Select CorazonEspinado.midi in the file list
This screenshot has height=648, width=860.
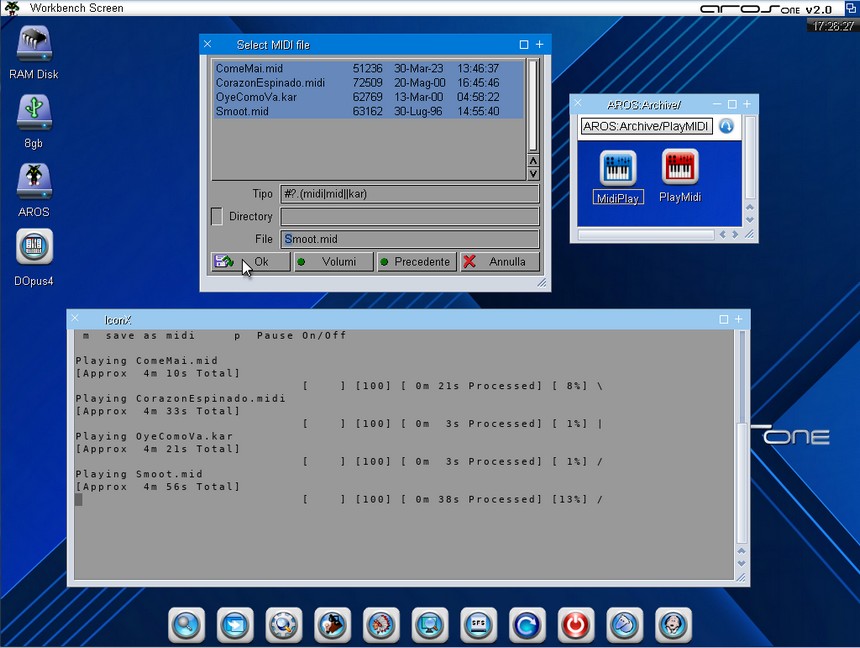[270, 83]
